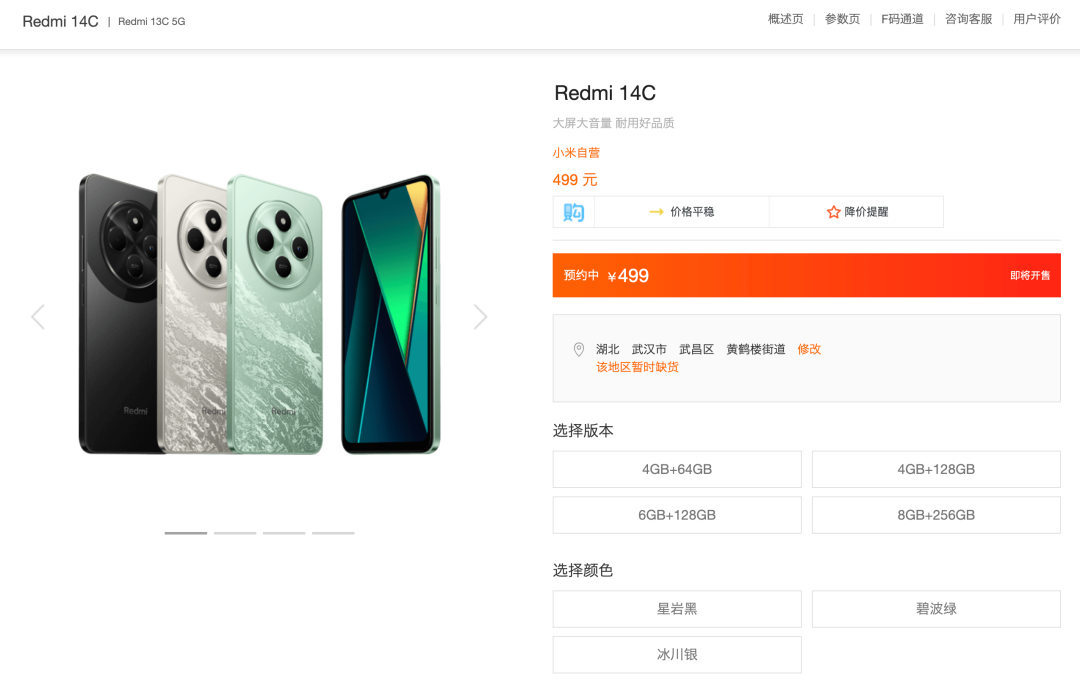The image size is (1080, 687).
Task: Show the previous product image with left arrow
Action: pos(39,317)
